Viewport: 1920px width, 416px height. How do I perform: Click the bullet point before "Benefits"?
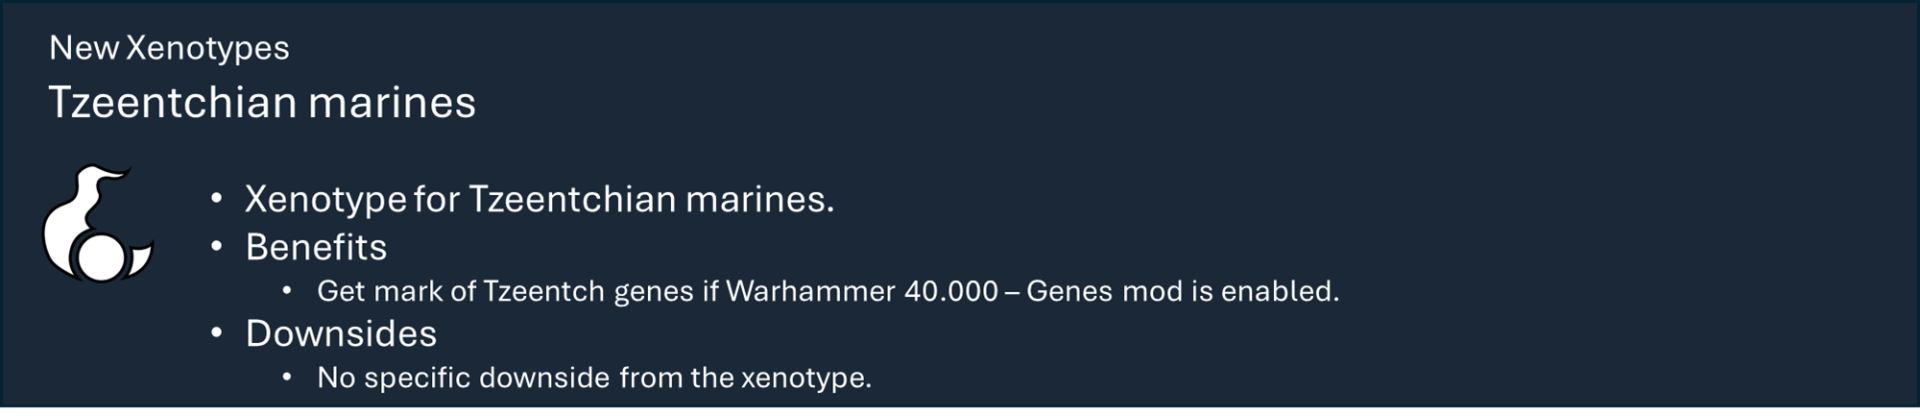[216, 246]
